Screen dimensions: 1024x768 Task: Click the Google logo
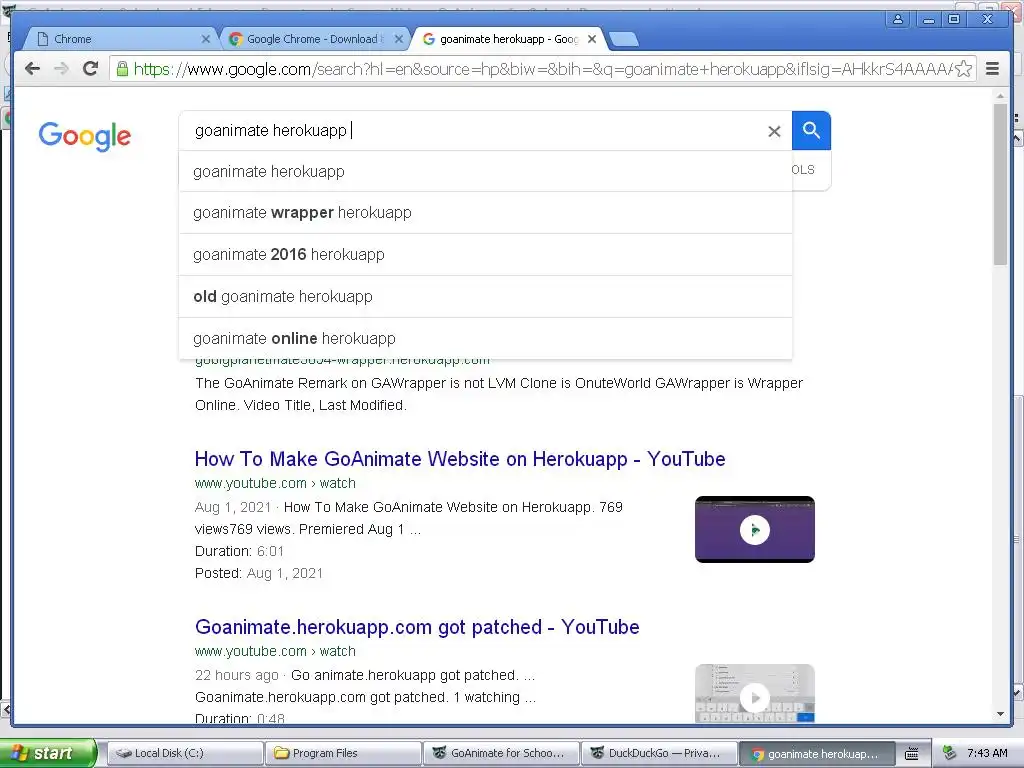click(85, 136)
